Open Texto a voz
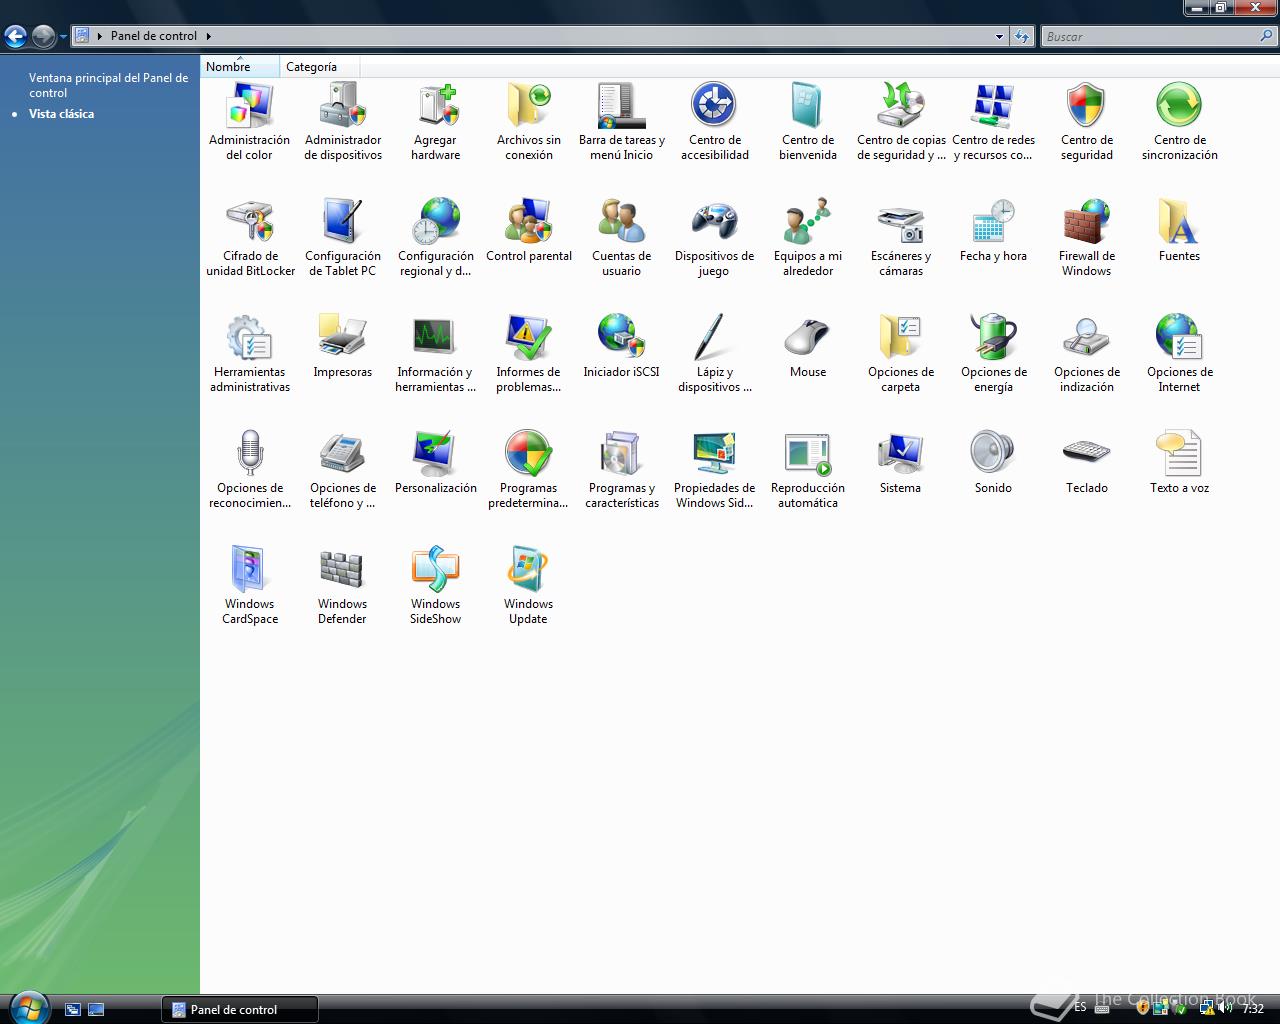1280x1024 pixels. [1179, 463]
